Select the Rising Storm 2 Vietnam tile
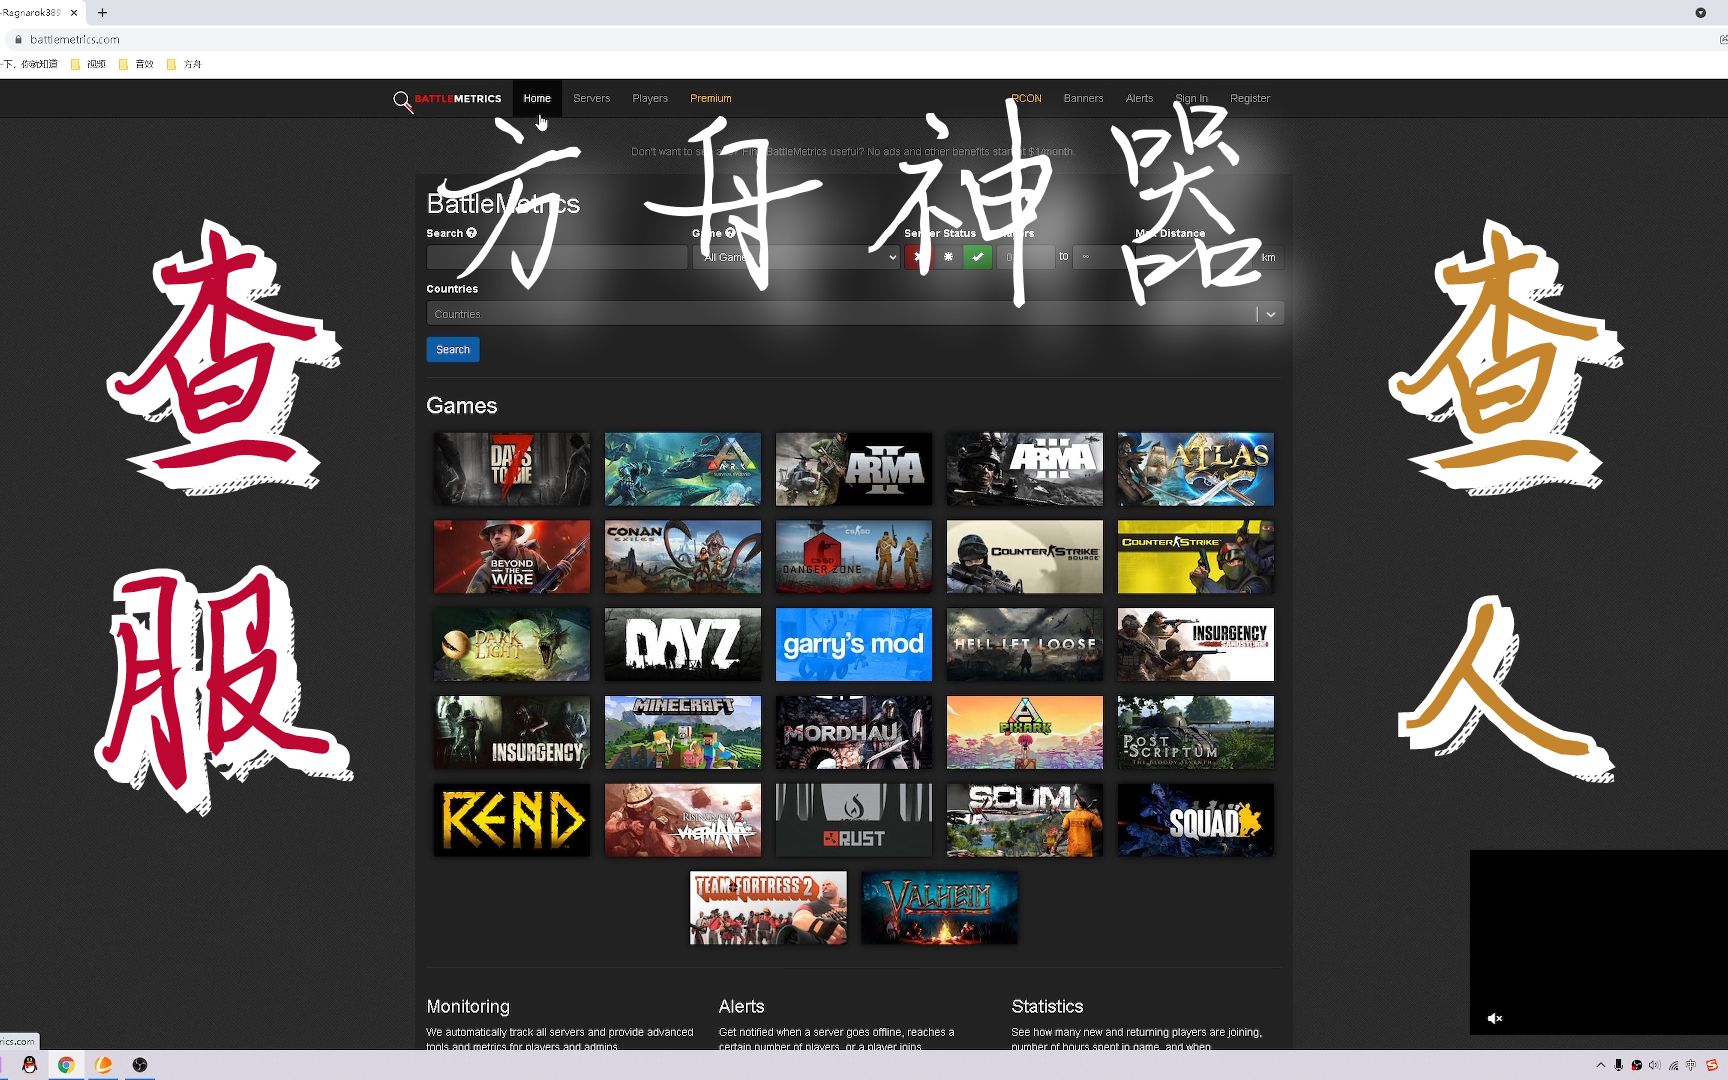The height and width of the screenshot is (1080, 1728). (683, 820)
